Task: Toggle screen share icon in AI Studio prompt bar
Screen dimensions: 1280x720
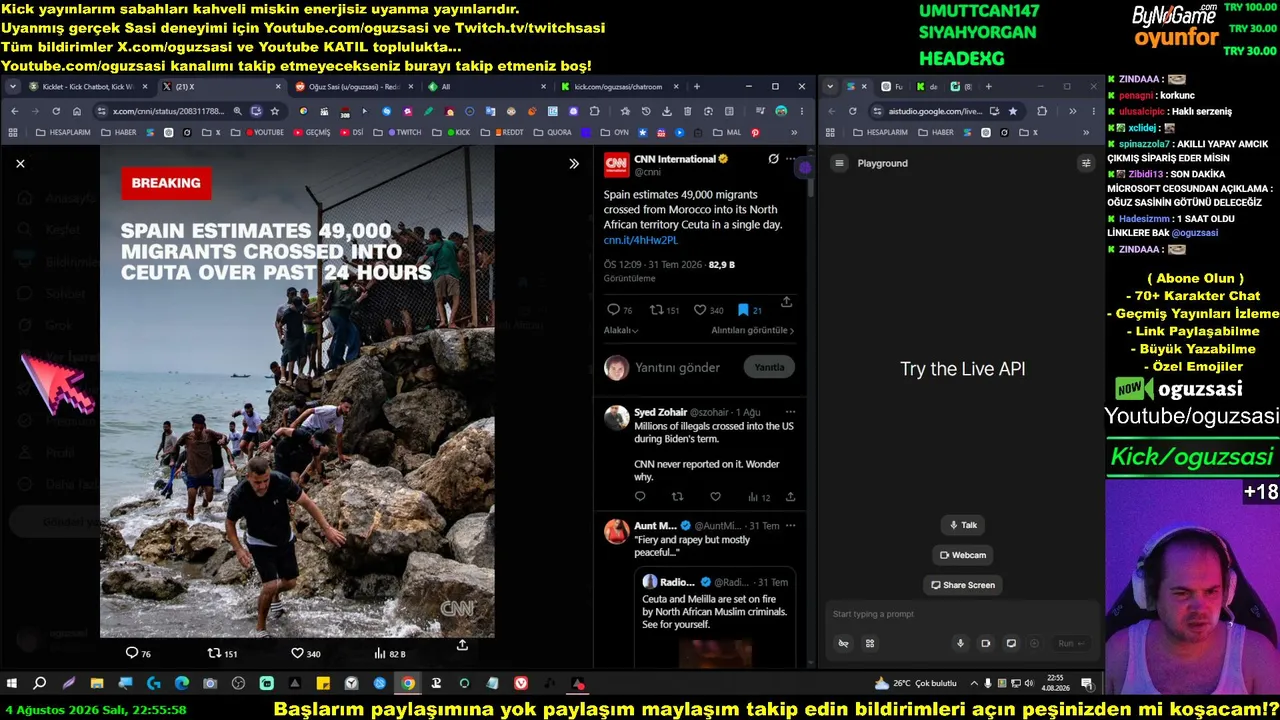Action: 1011,644
